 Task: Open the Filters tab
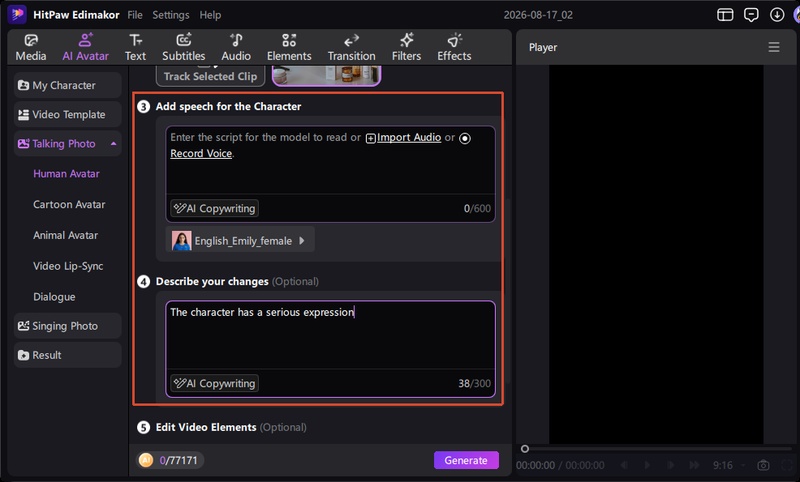(x=406, y=47)
